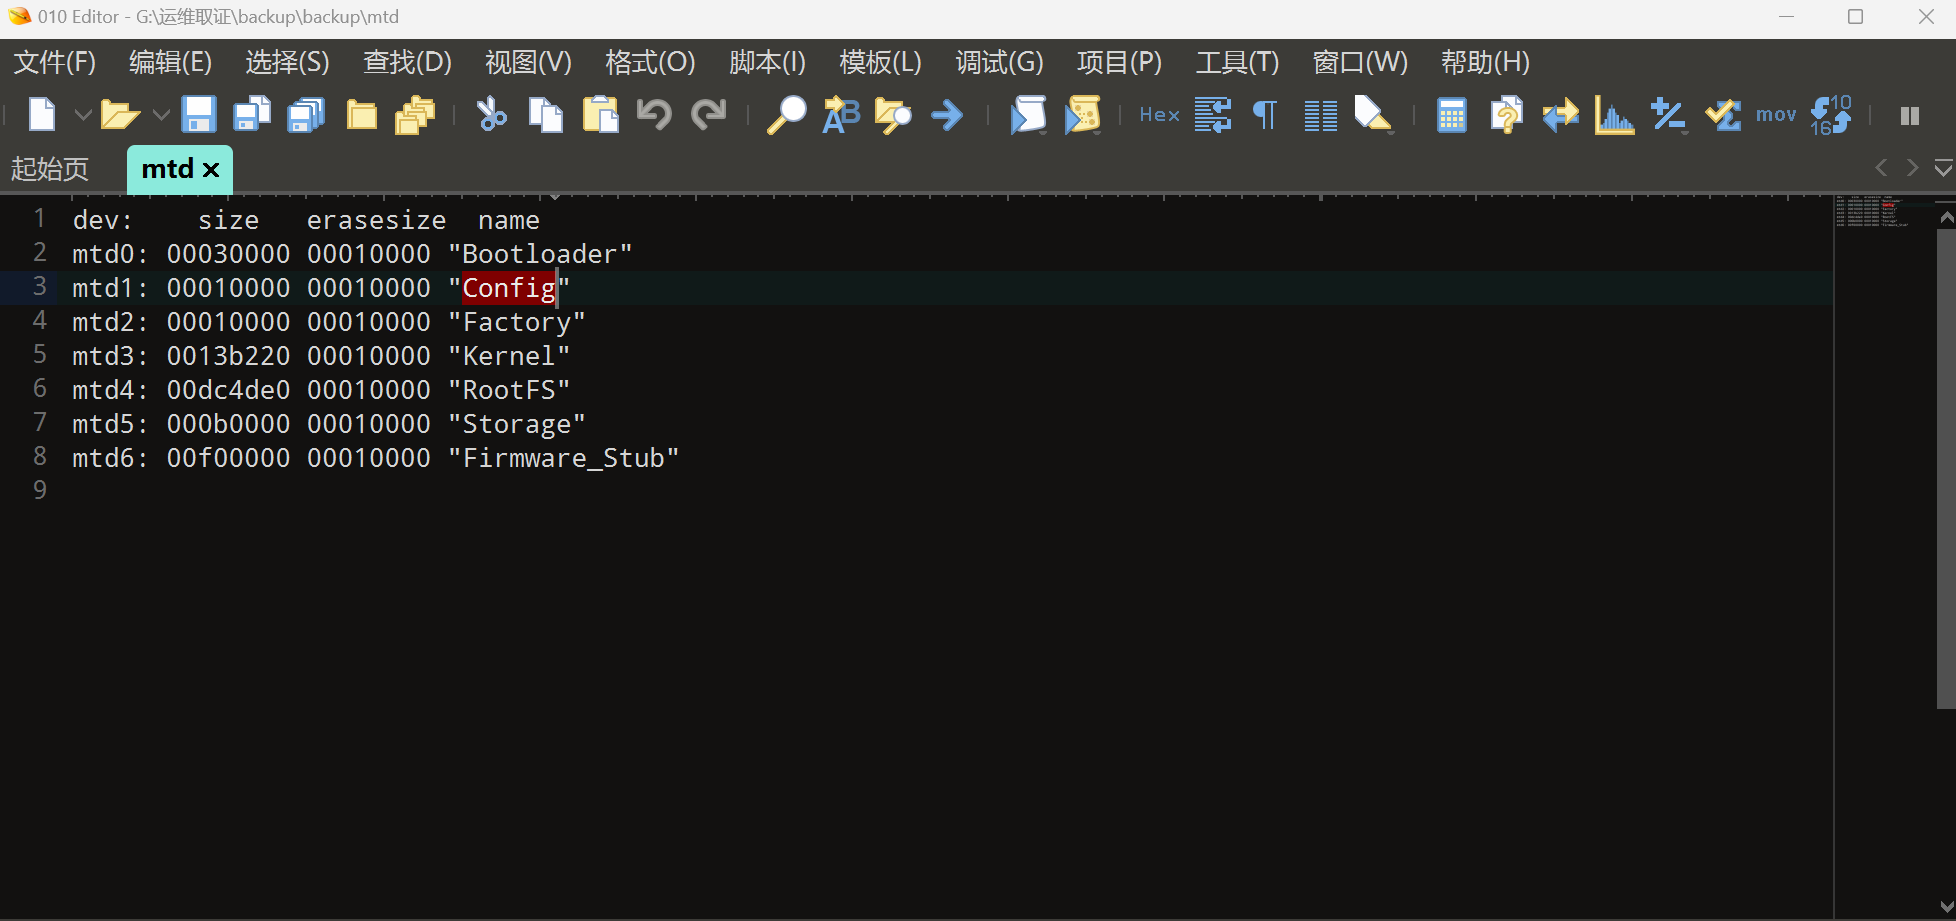This screenshot has width=1956, height=921.
Task: Click the stacked-folders Close All icon
Action: 415,115
